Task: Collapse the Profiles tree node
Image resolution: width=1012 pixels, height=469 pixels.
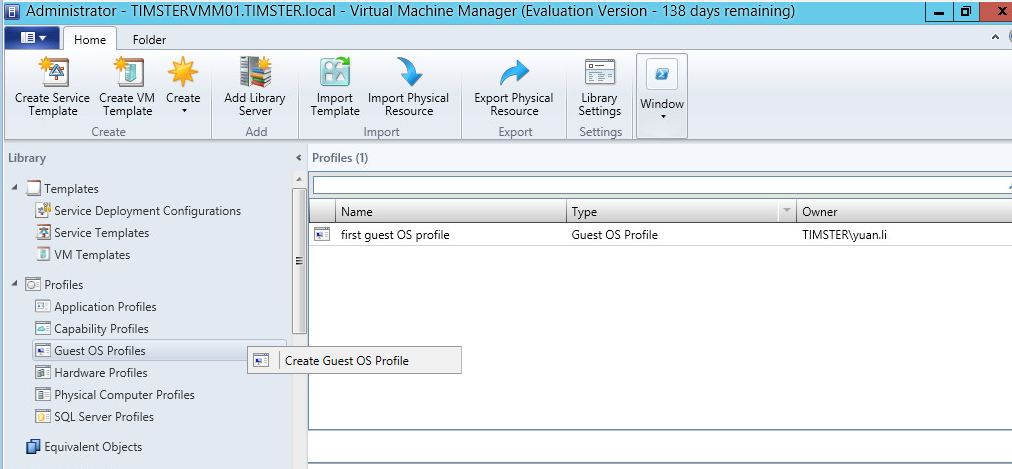Action: (15, 284)
